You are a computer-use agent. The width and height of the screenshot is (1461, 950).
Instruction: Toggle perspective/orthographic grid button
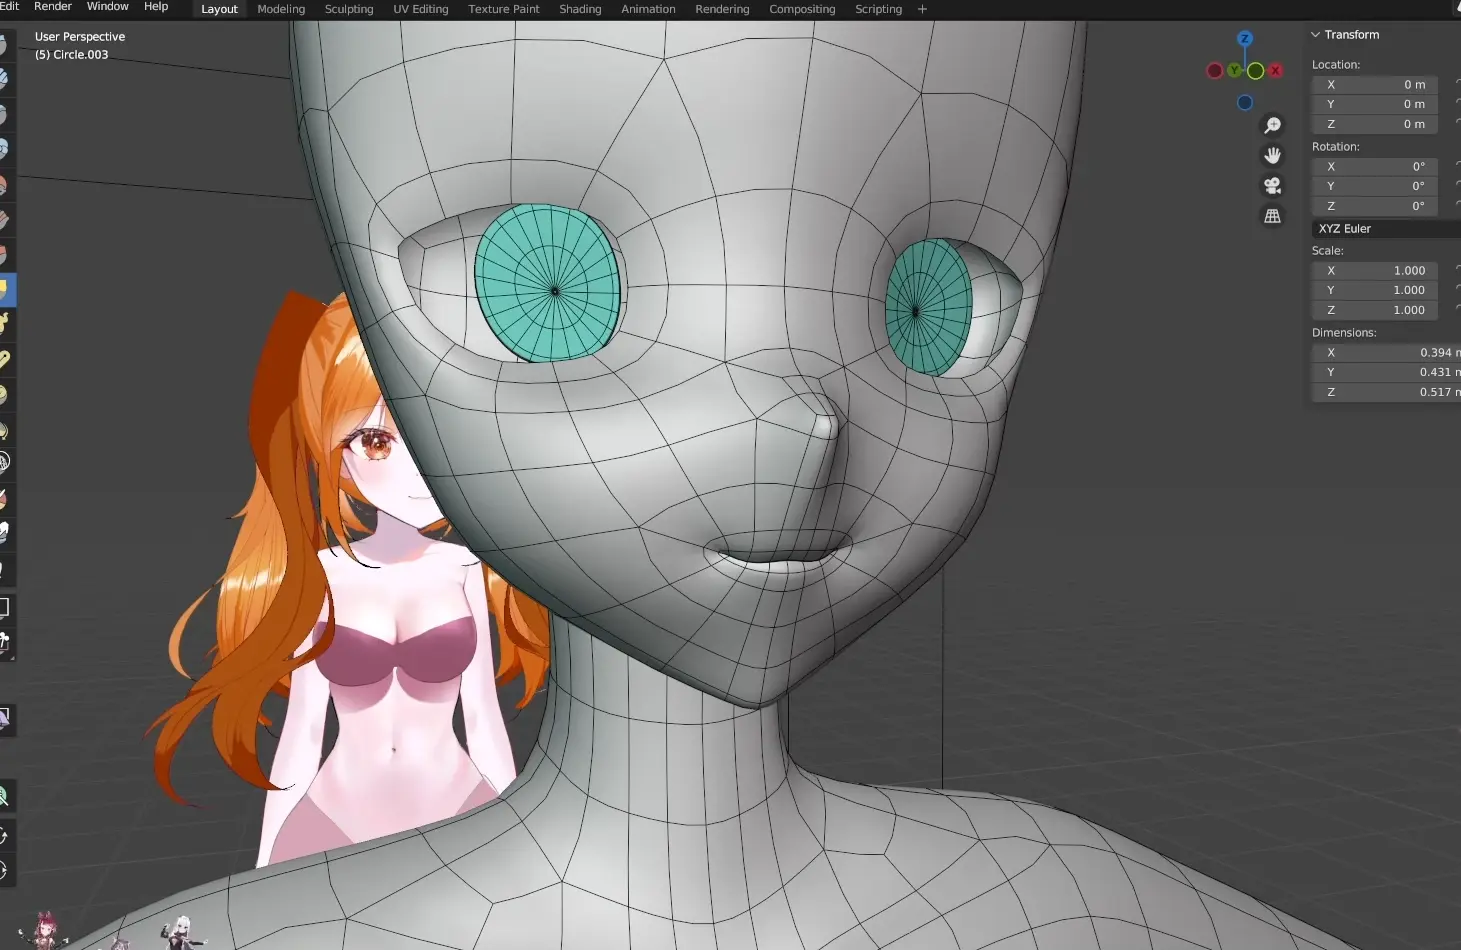(1272, 216)
